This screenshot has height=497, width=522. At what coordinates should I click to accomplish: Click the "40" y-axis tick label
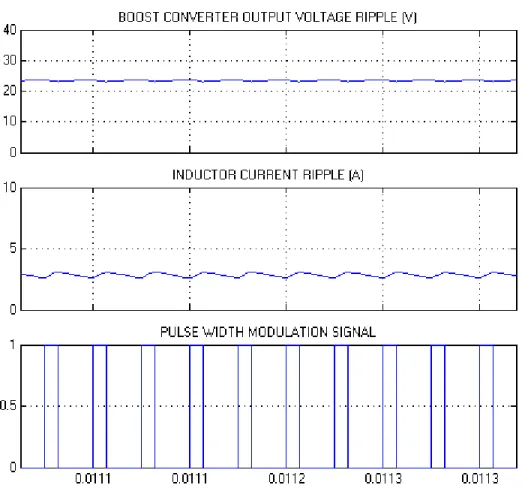(10, 30)
